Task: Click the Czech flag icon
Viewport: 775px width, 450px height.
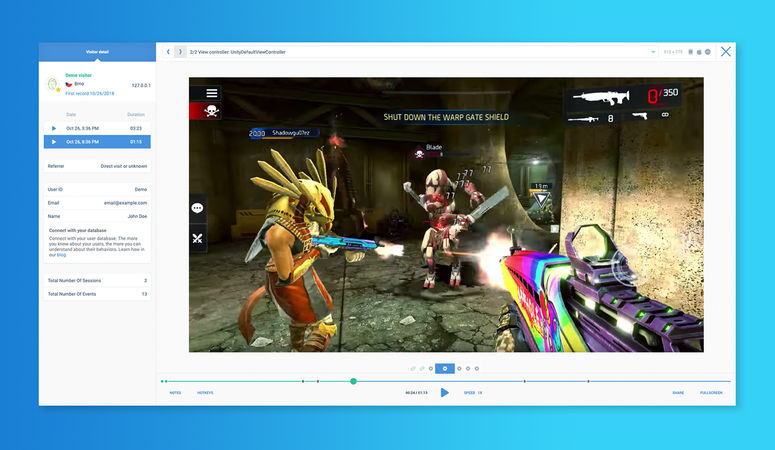Action: pyautogui.click(x=69, y=84)
